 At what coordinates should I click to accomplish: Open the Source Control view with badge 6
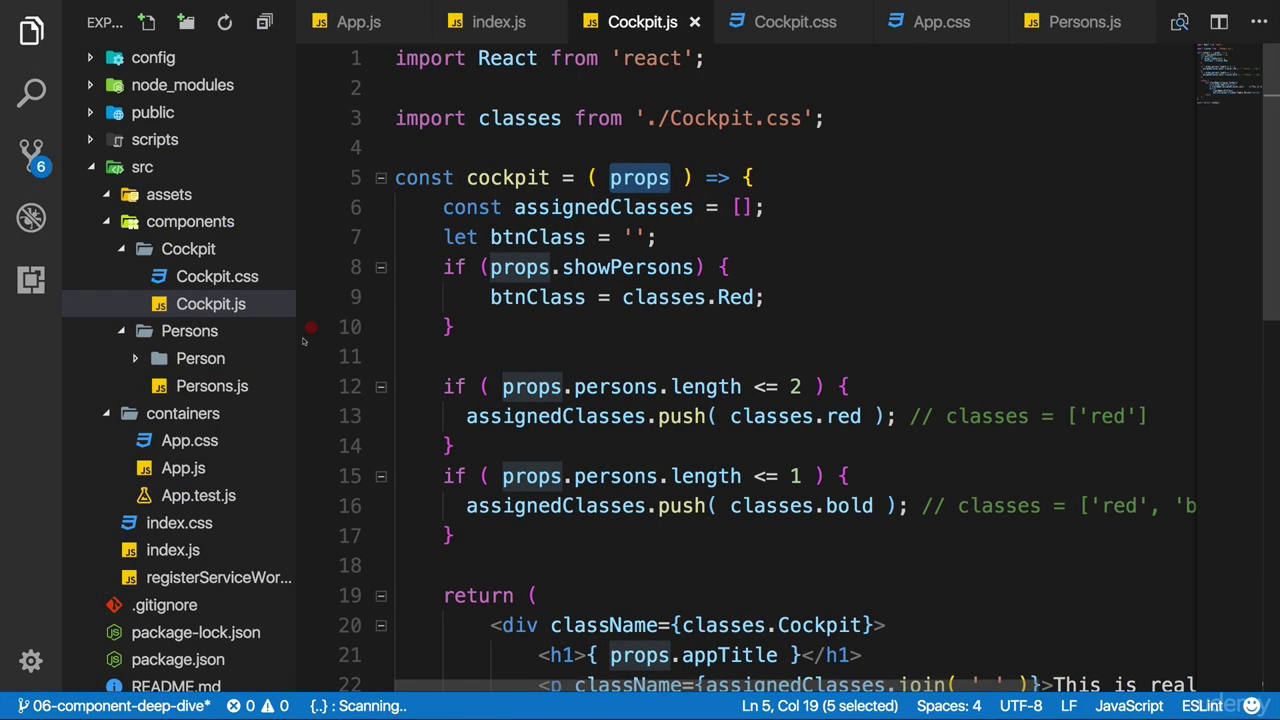(x=31, y=155)
